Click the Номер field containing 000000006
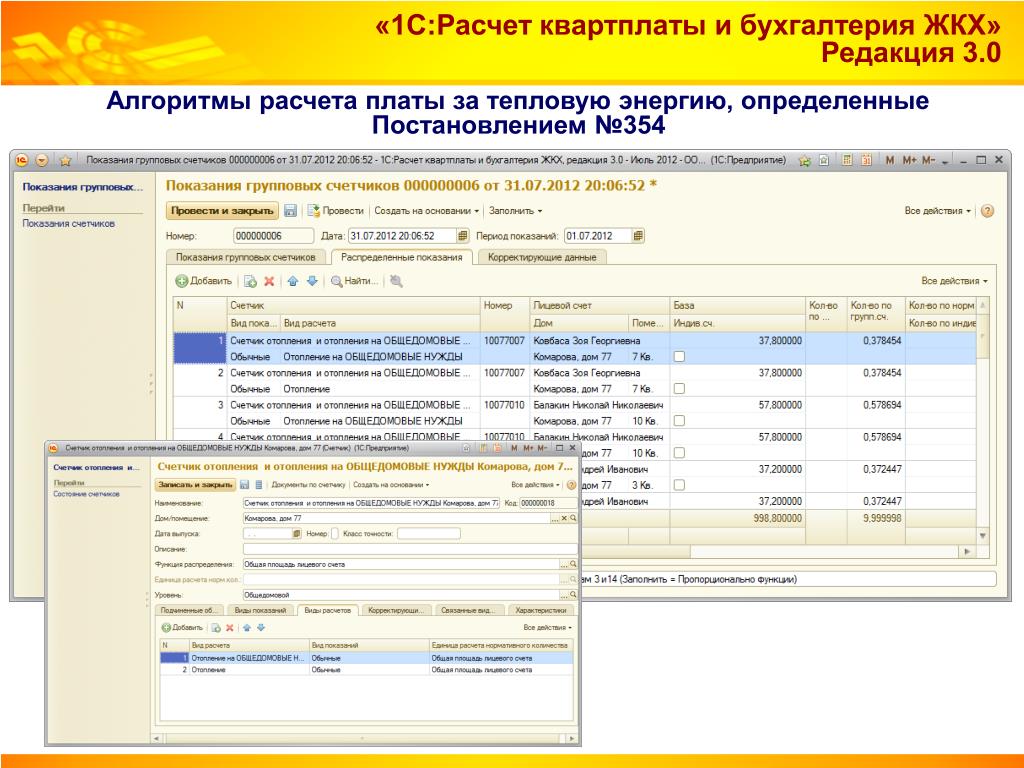1024x768 pixels. [273, 236]
